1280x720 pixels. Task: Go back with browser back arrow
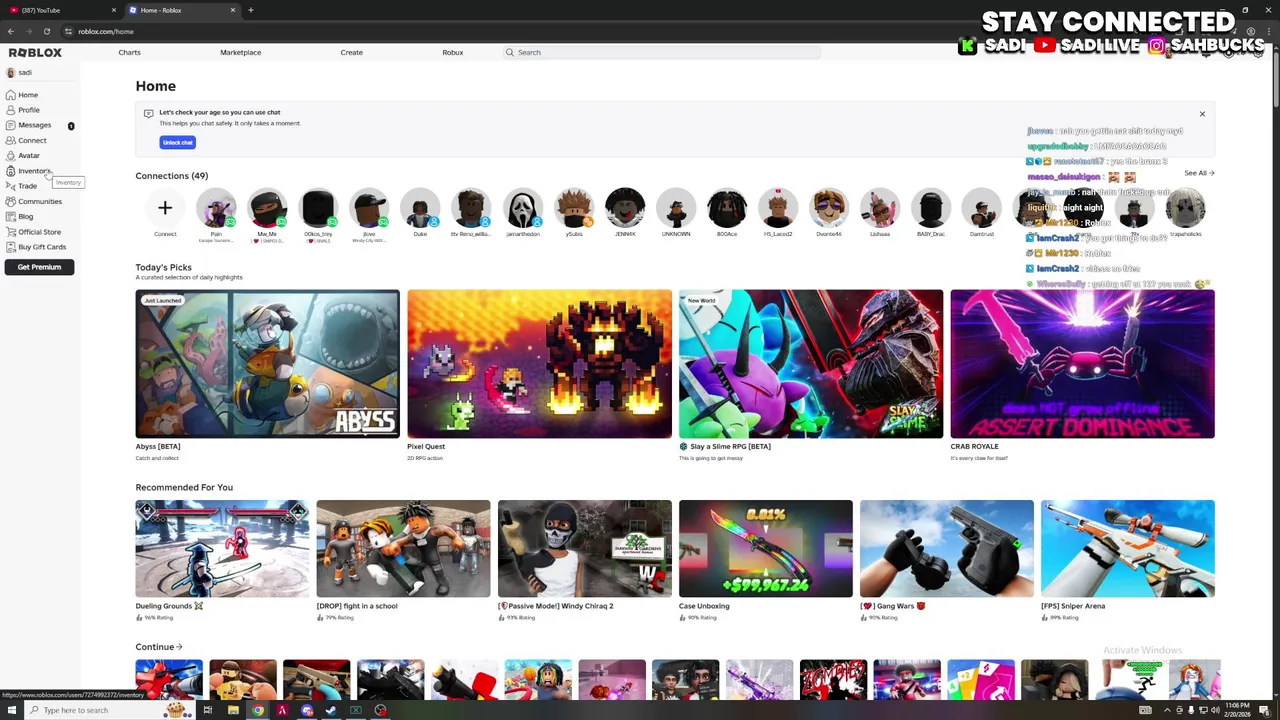pos(11,31)
